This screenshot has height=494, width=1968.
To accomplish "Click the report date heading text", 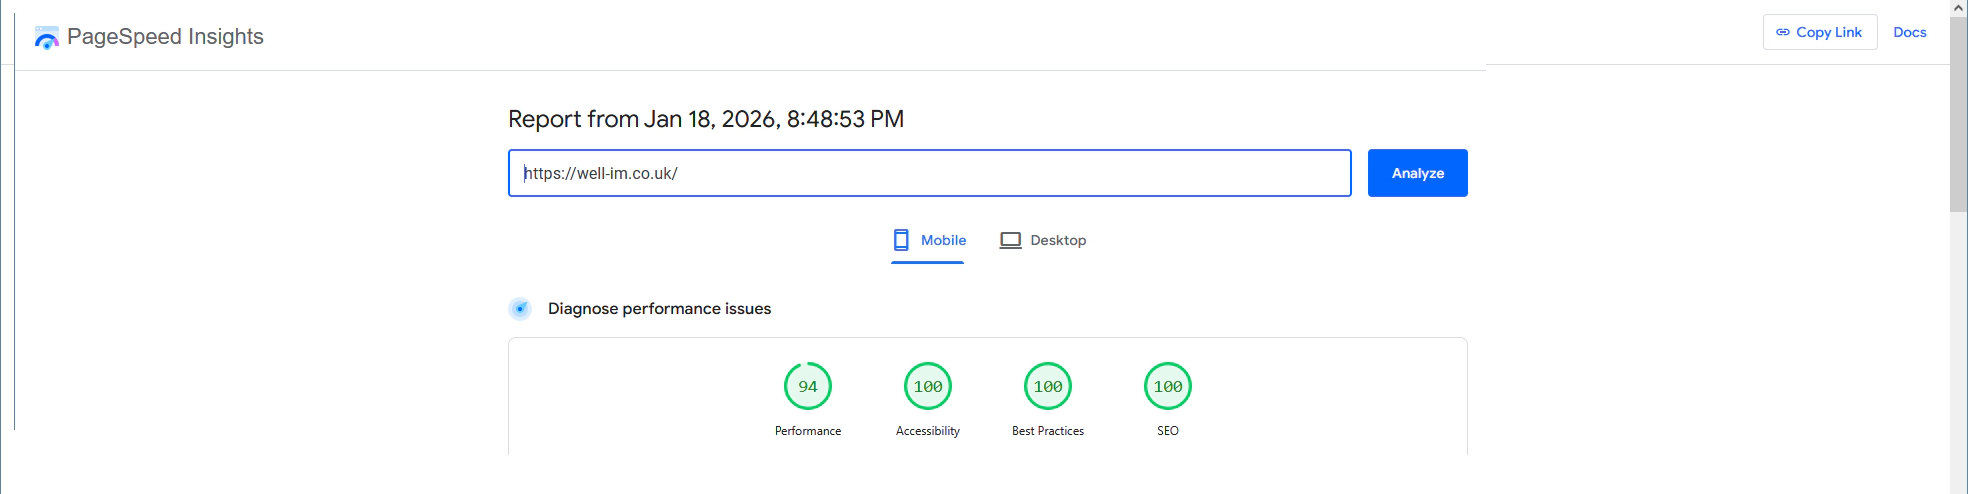I will tap(706, 119).
